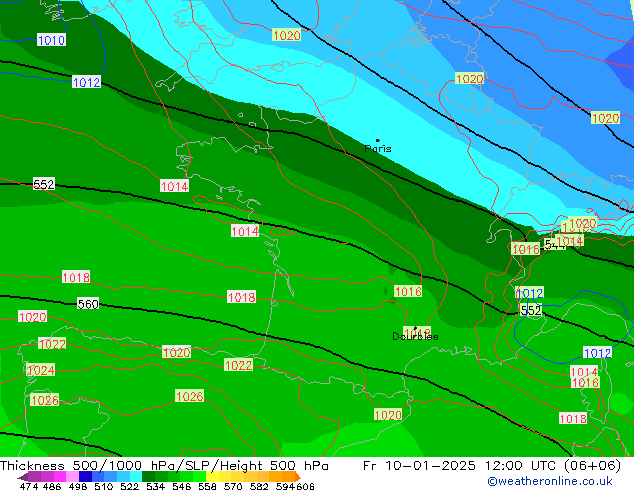
Task: Pick the dark blue legend swatch
Action: pyautogui.click(x=85, y=476)
